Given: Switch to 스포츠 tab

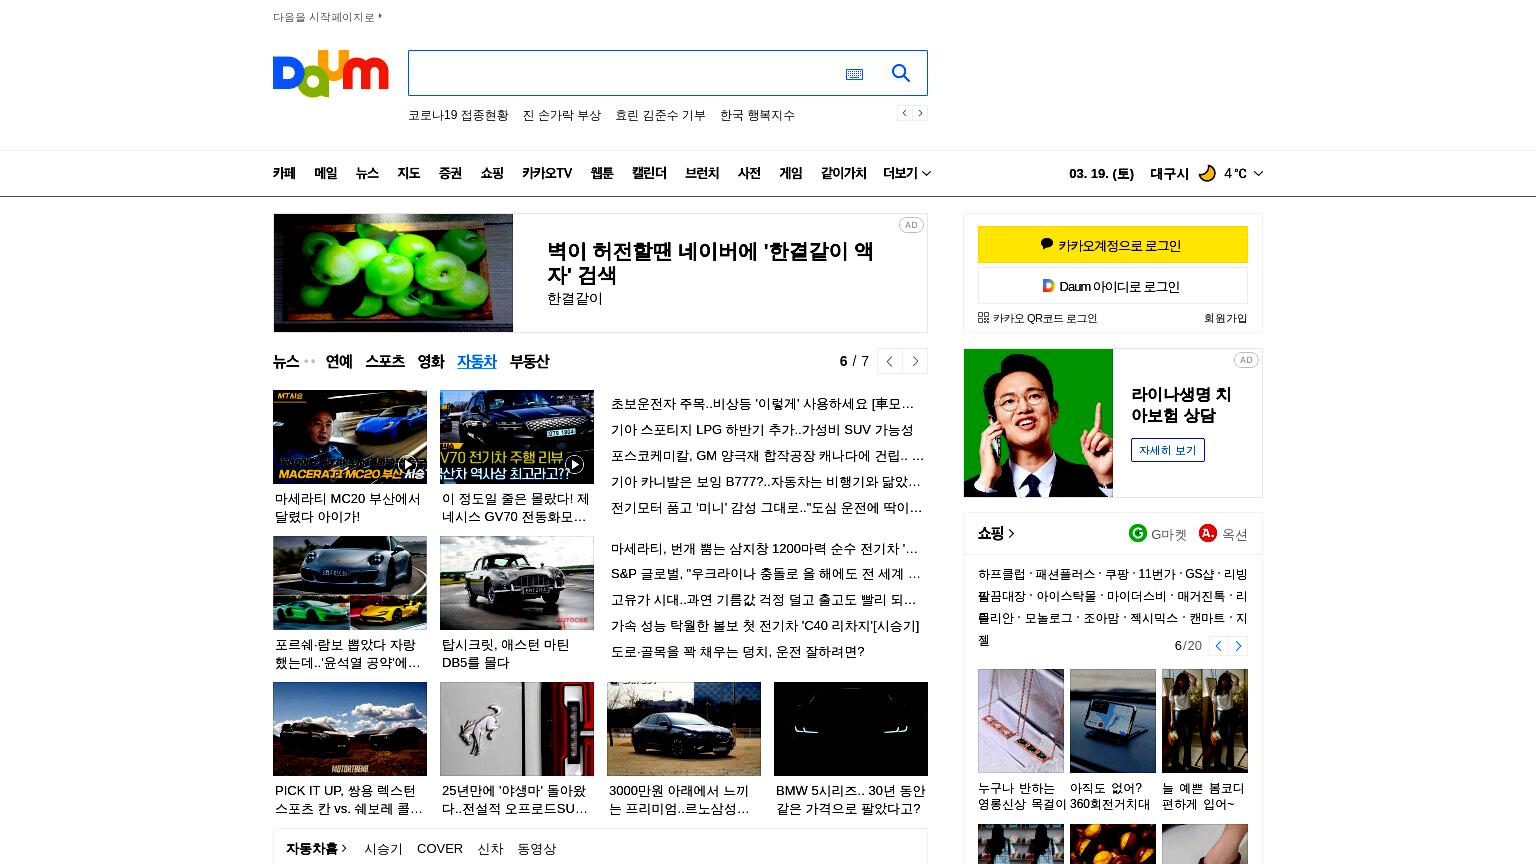Looking at the screenshot, I should coord(385,361).
